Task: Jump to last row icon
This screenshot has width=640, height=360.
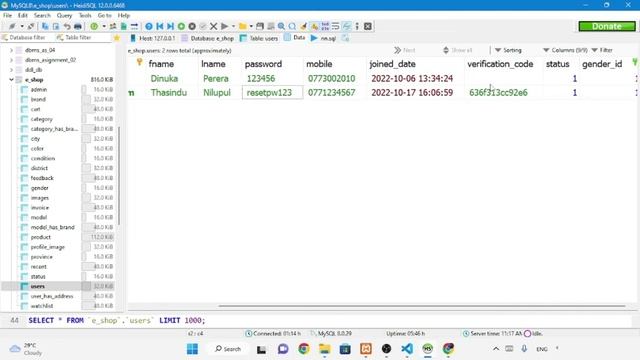Action: coord(171,27)
